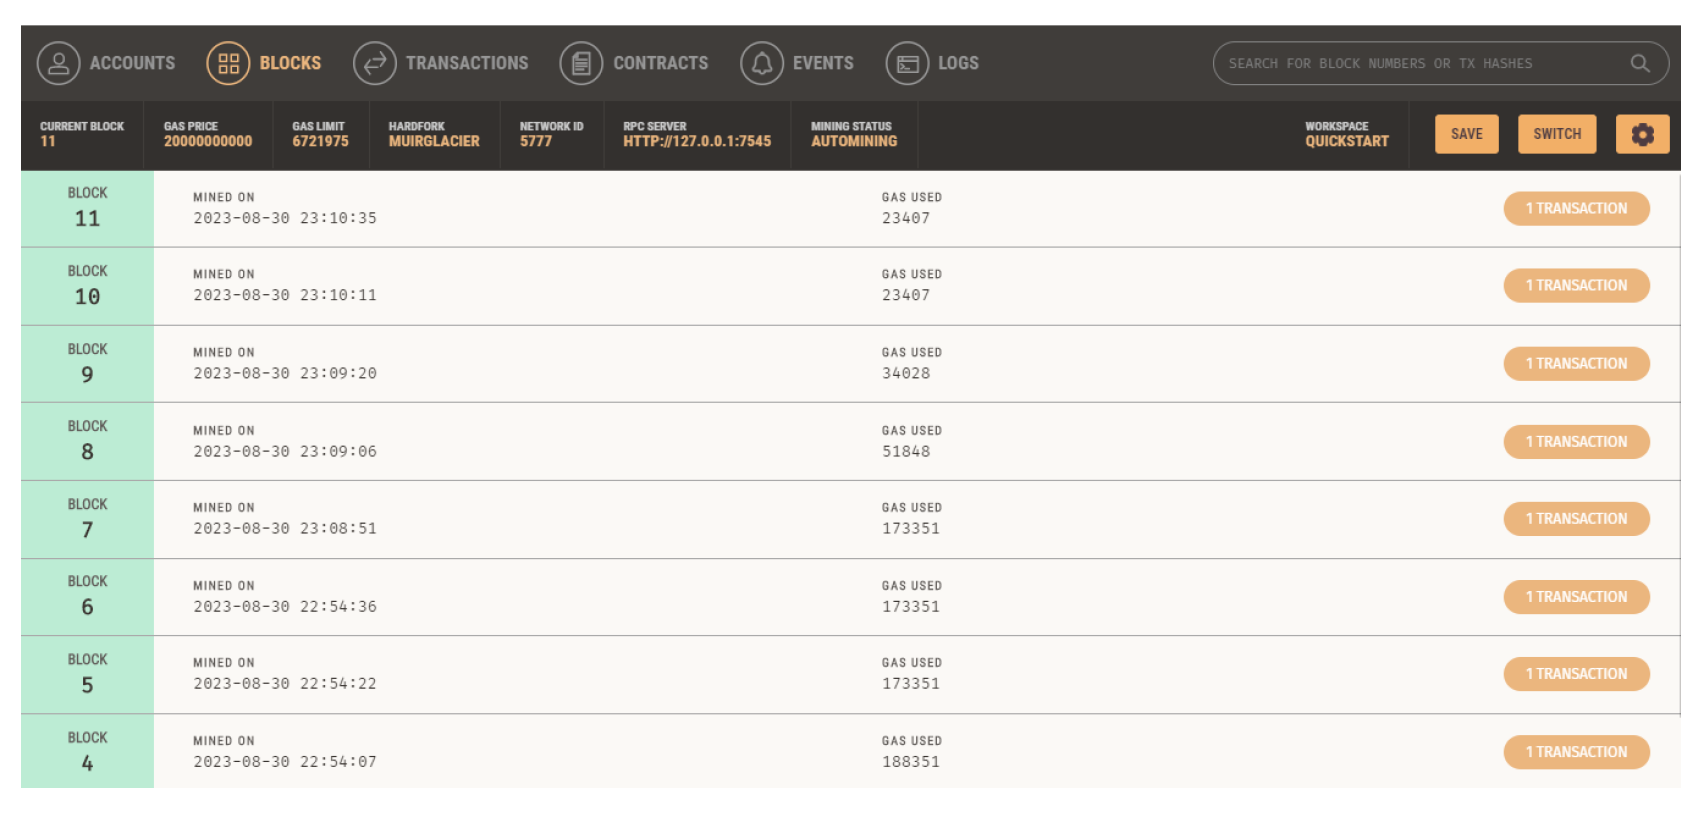Switch to the Transactions tab label
The height and width of the screenshot is (815, 1697).
tap(466, 63)
